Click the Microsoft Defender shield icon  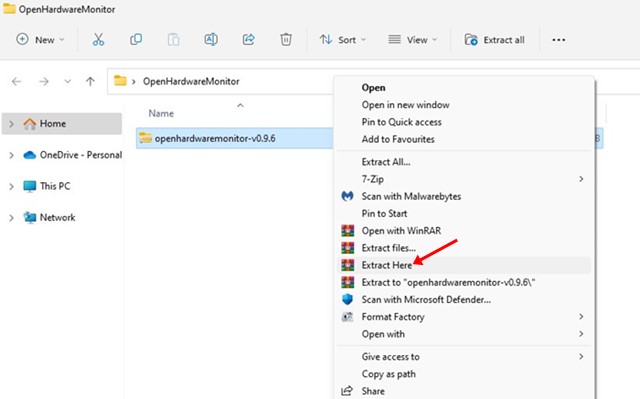(x=347, y=299)
